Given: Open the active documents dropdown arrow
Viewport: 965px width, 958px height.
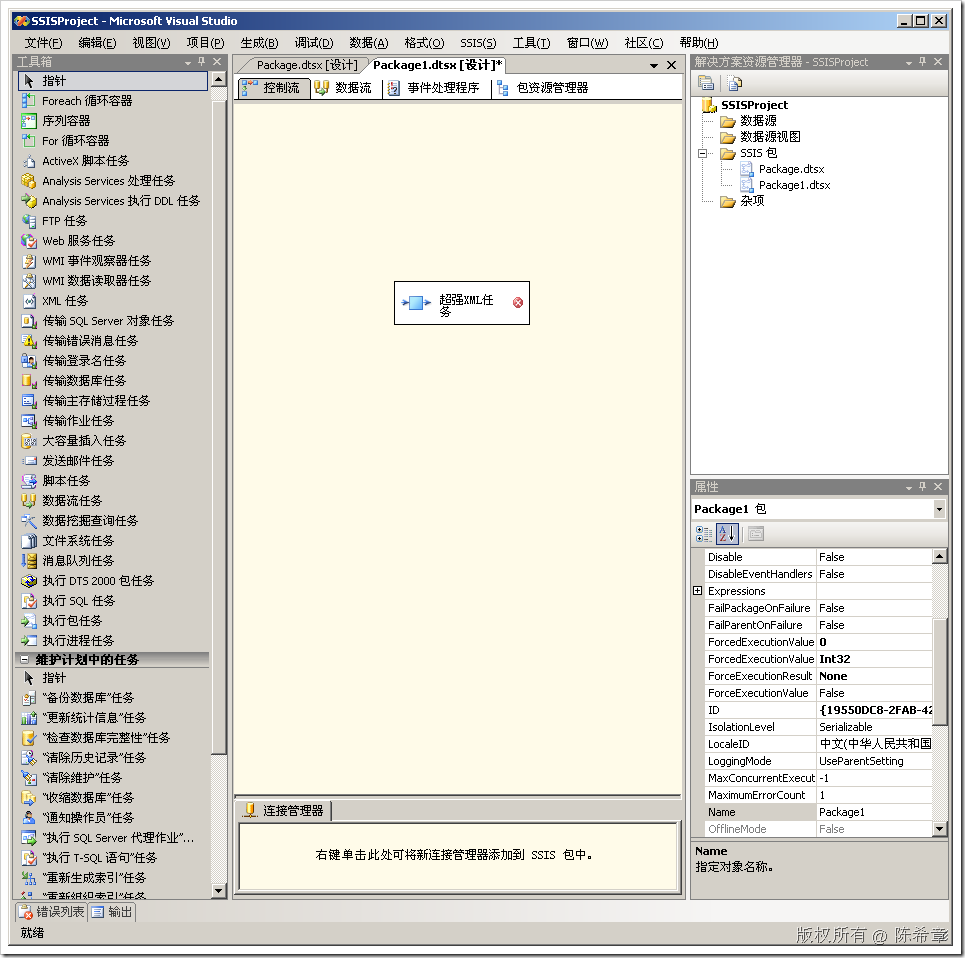Looking at the screenshot, I should click(654, 65).
